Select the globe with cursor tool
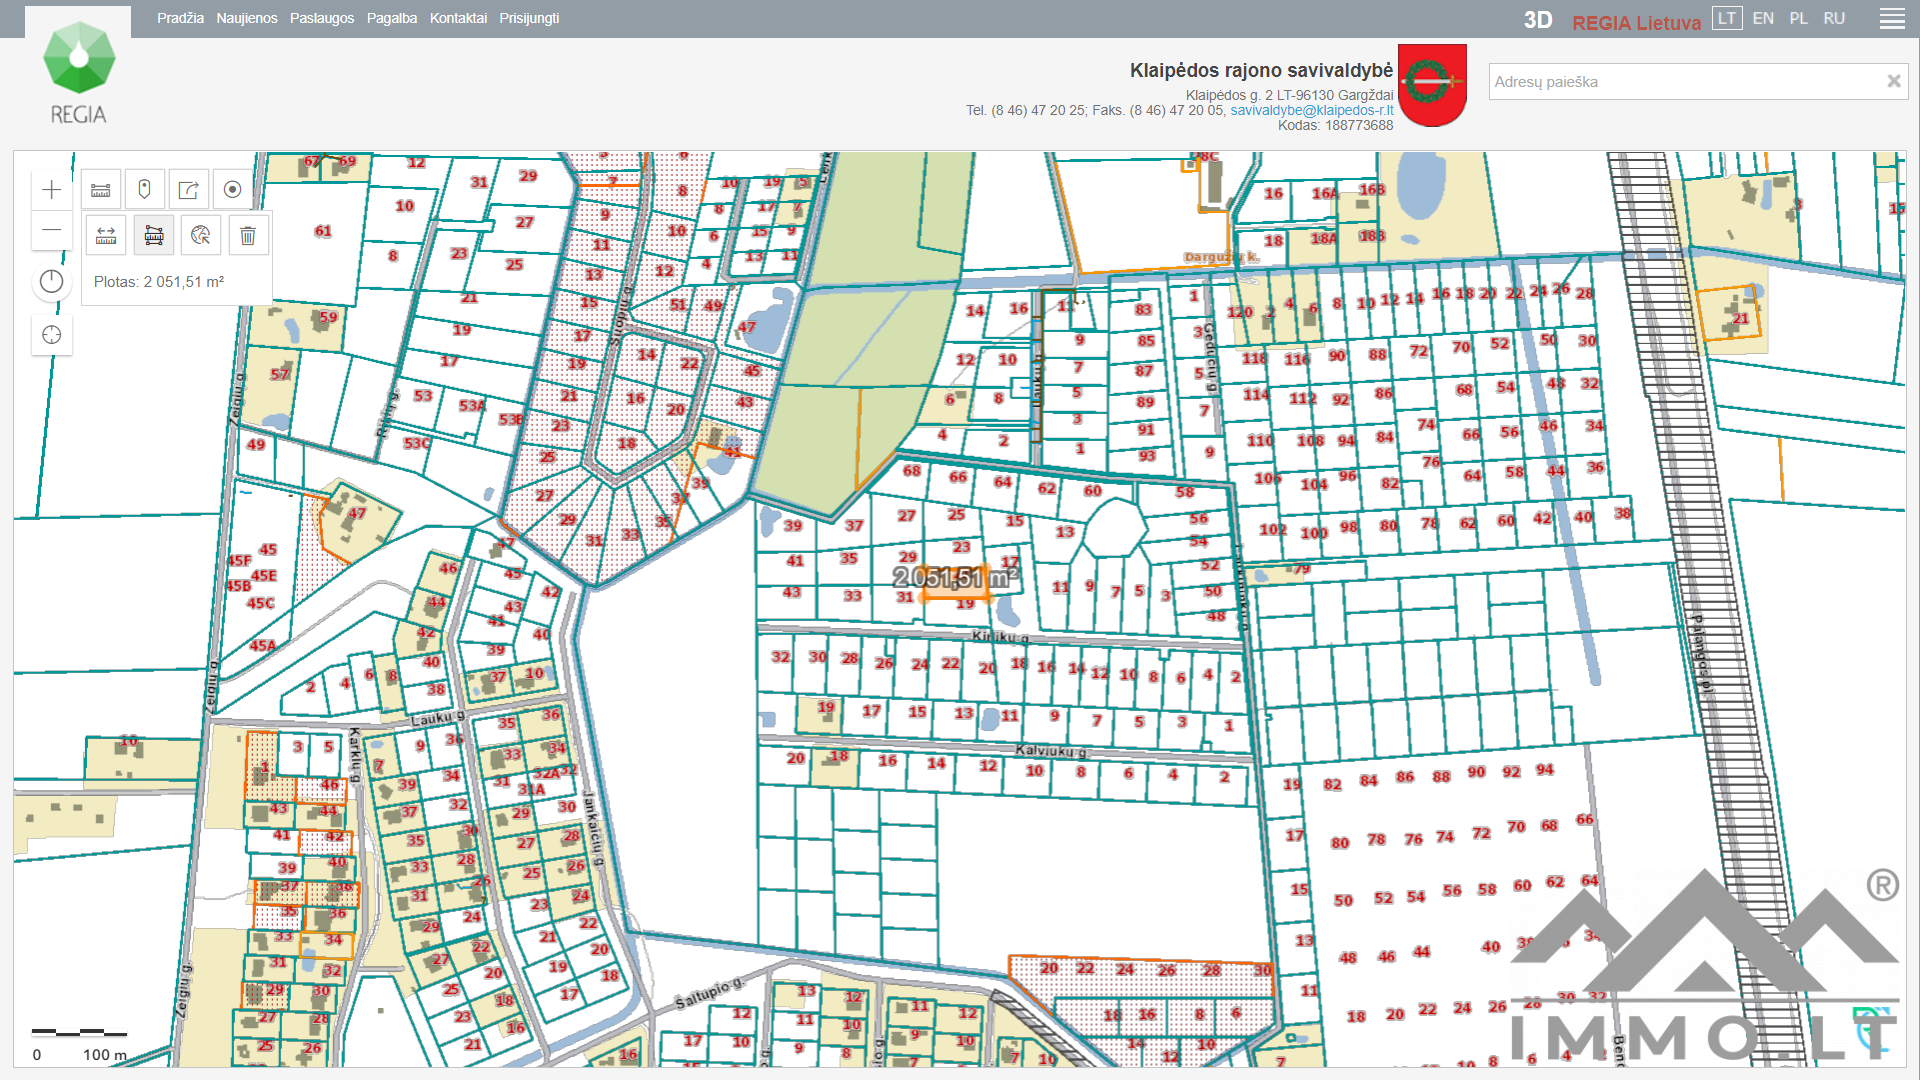1920x1080 pixels. click(201, 236)
